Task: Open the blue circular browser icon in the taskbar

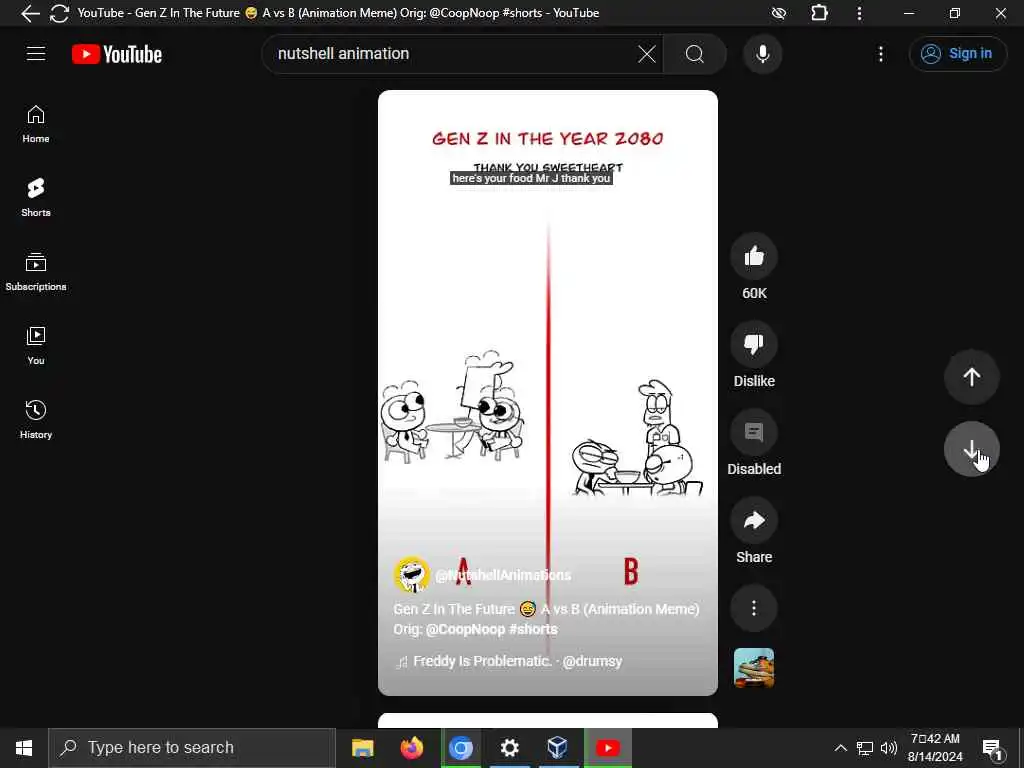Action: [x=460, y=748]
